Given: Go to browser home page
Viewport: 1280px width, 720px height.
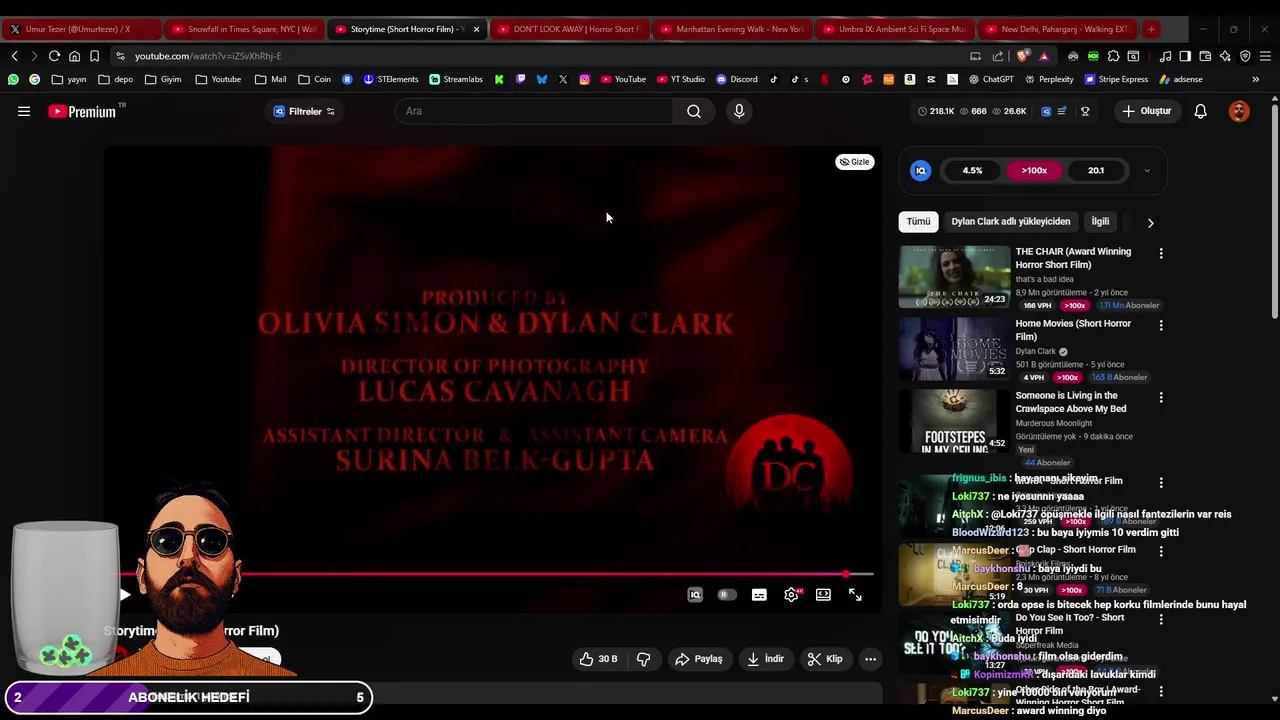Looking at the screenshot, I should click(x=74, y=56).
